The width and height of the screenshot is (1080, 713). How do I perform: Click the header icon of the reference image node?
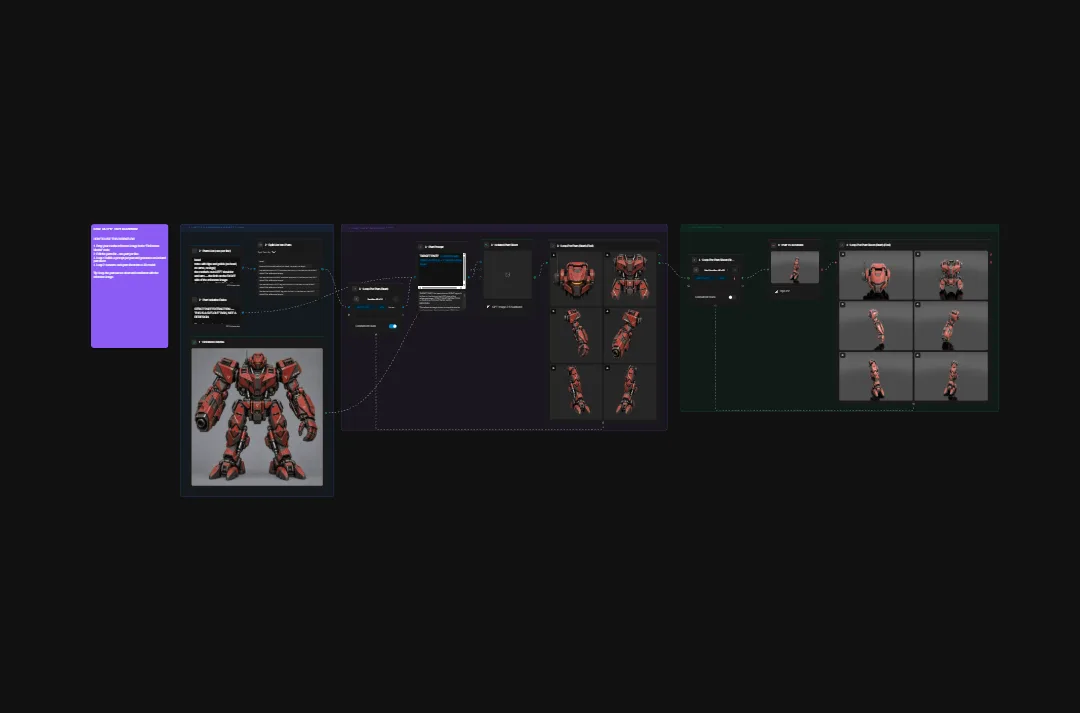pyautogui.click(x=194, y=342)
